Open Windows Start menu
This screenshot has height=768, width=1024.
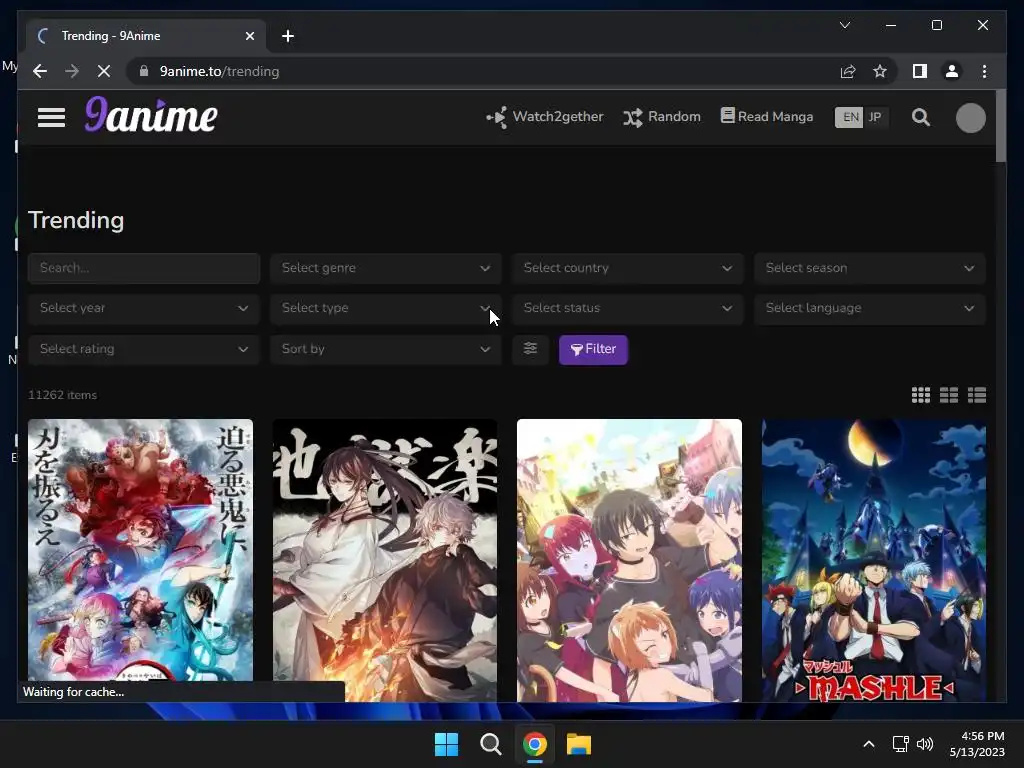[447, 744]
